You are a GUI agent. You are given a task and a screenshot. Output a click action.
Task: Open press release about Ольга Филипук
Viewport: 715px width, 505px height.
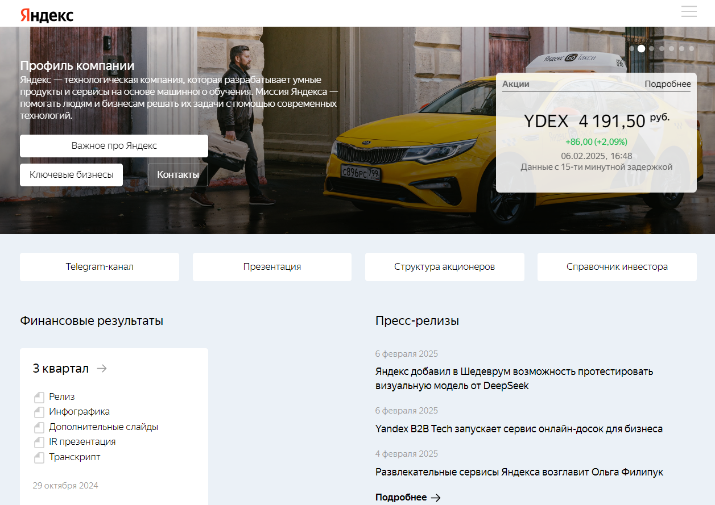(519, 472)
